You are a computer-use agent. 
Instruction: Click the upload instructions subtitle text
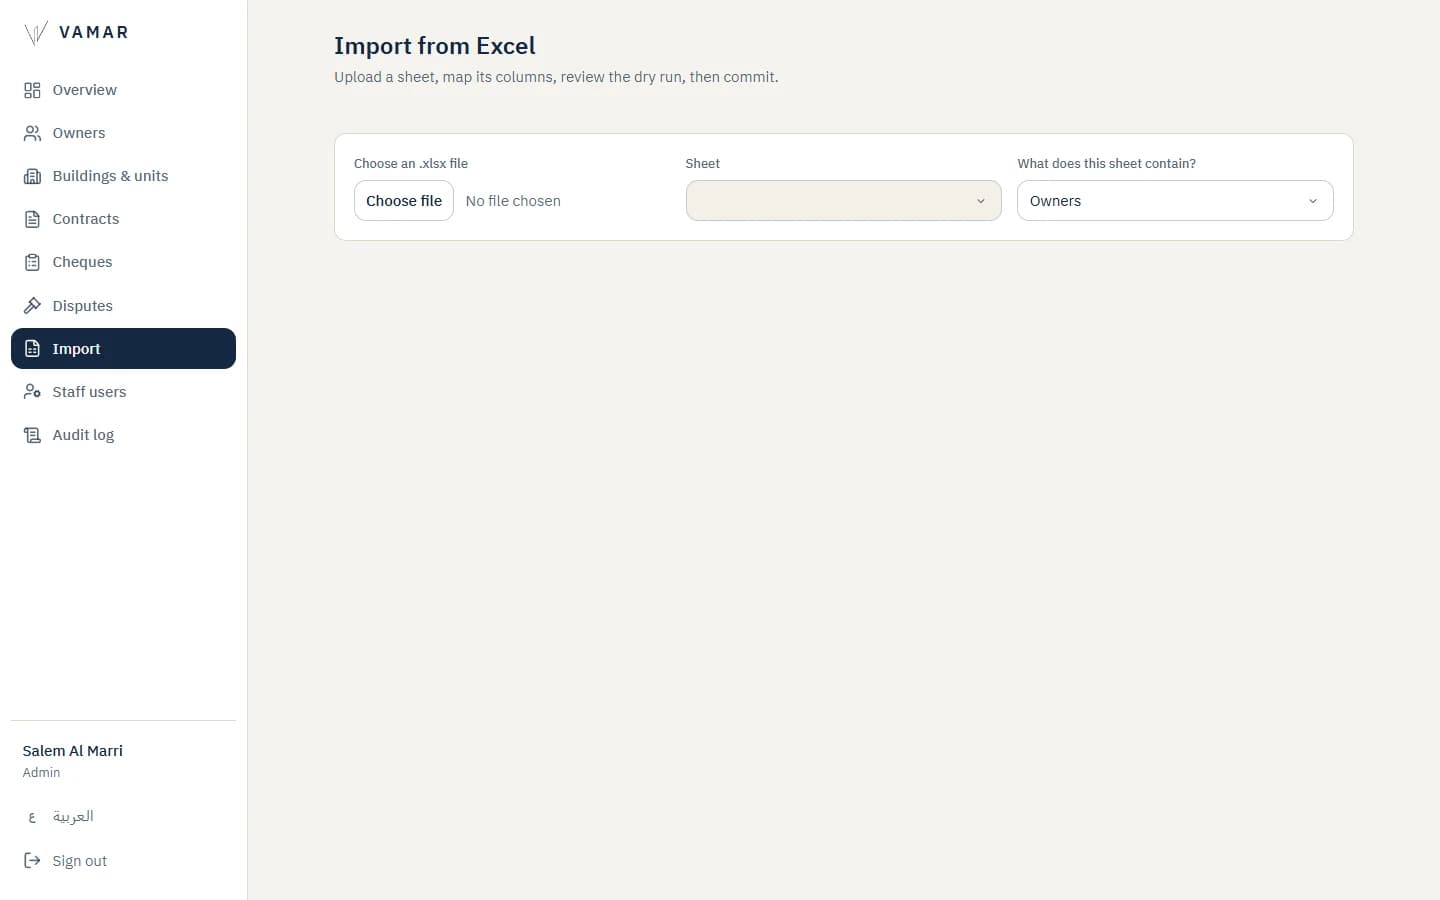[556, 77]
